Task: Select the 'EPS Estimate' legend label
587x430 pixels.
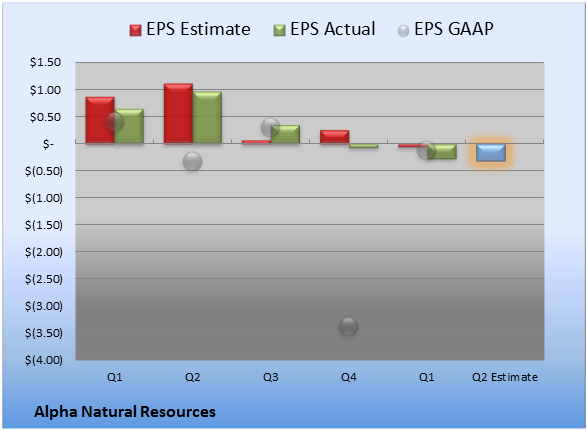Action: tap(198, 29)
